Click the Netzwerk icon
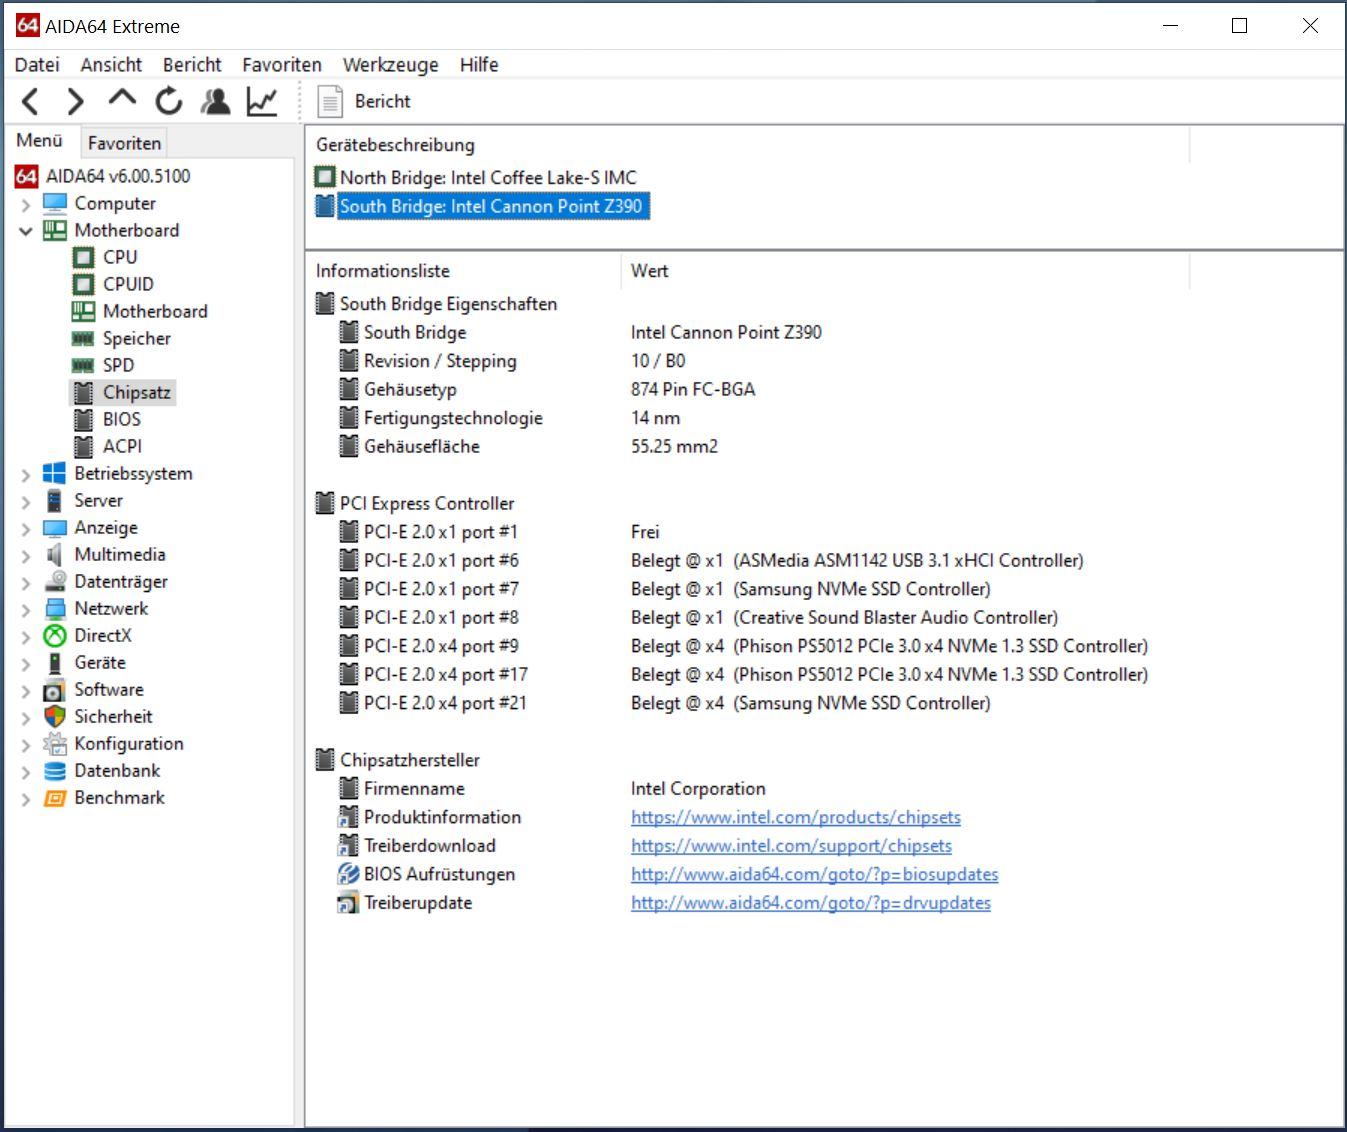The height and width of the screenshot is (1132, 1347). (x=54, y=609)
